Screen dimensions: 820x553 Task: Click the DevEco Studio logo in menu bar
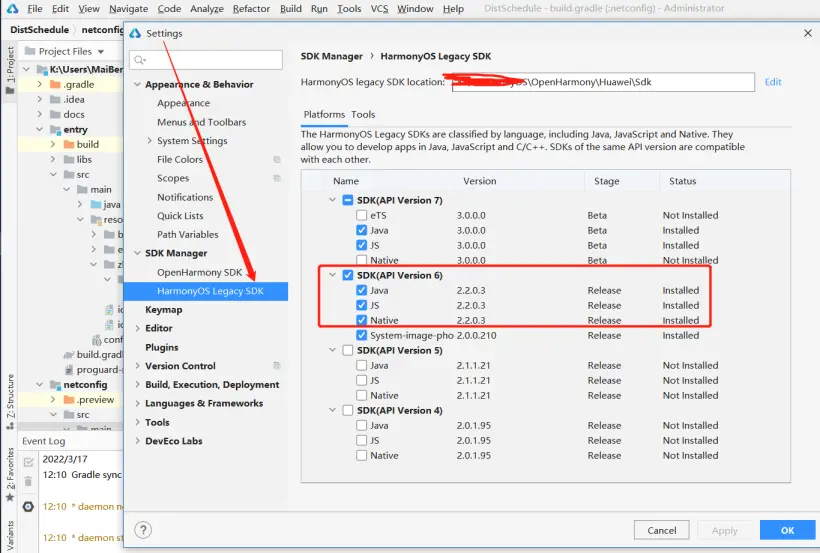(x=13, y=8)
